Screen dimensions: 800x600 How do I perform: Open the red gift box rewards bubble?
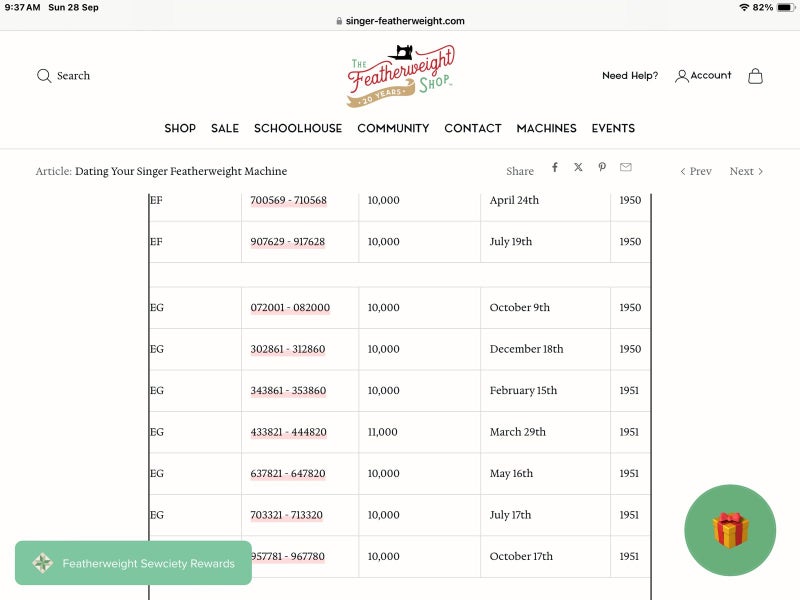(730, 530)
